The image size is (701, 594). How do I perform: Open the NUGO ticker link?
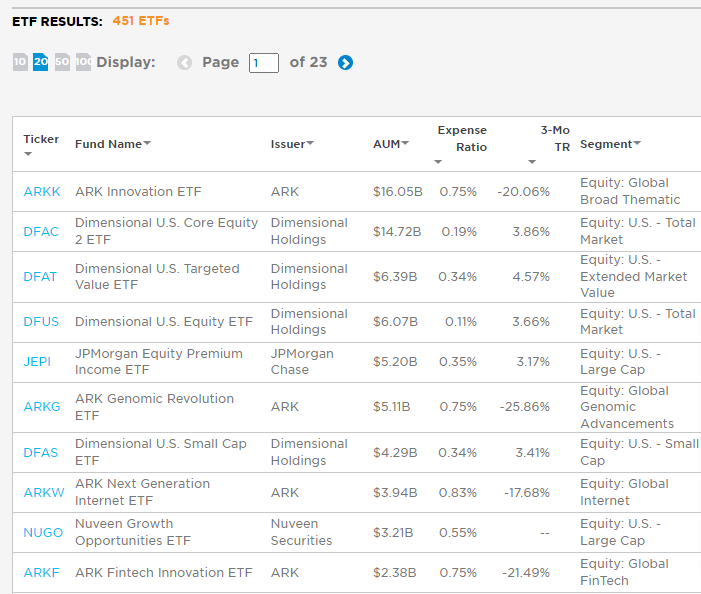click(43, 533)
